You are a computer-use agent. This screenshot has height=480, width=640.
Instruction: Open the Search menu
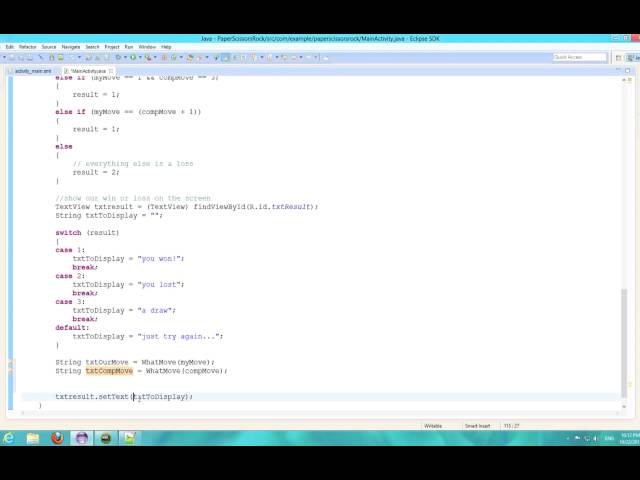coord(92,47)
